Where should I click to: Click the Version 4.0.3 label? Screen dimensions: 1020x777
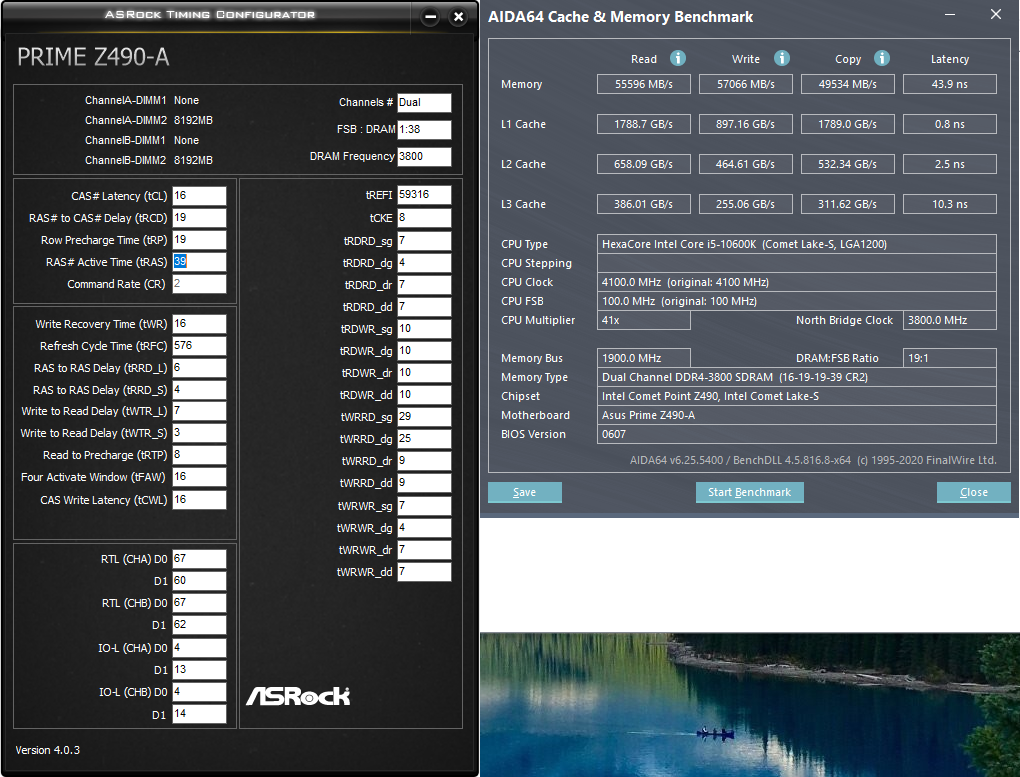pos(47,750)
